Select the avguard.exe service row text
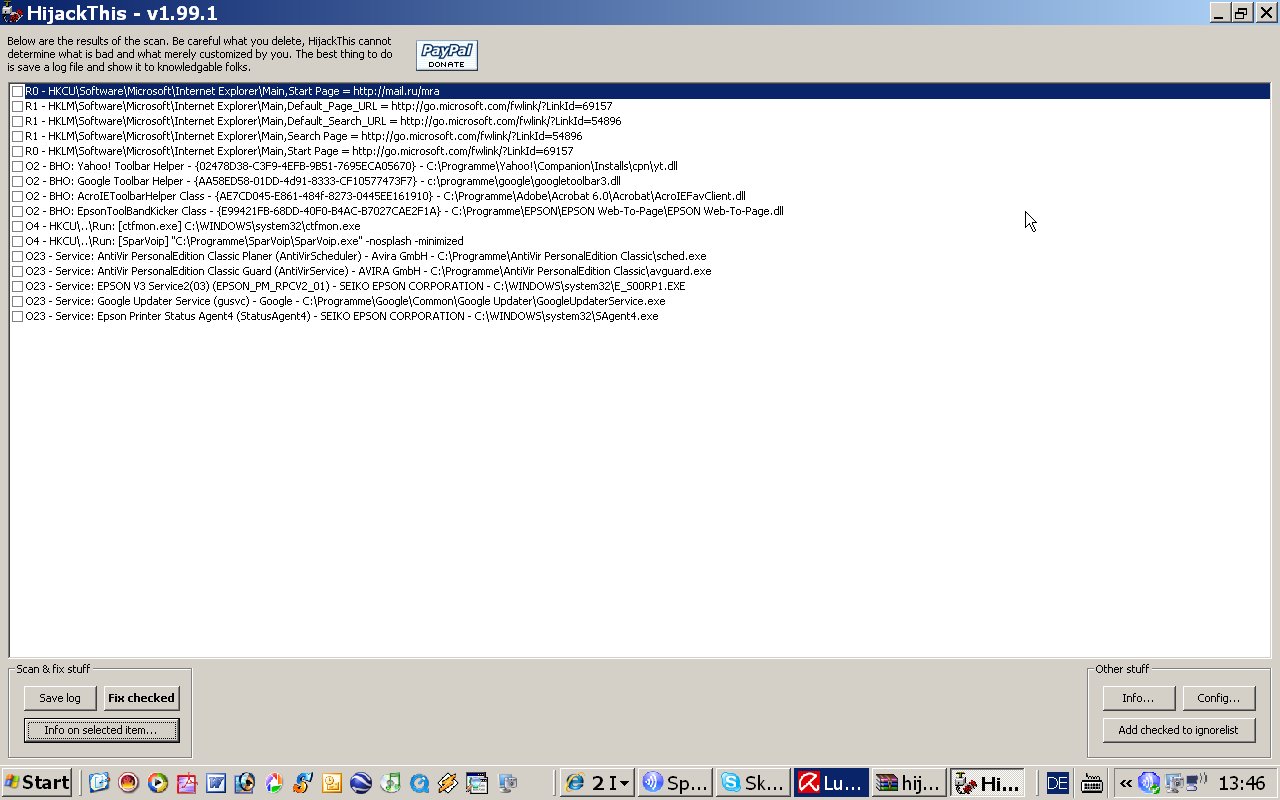This screenshot has height=800, width=1280. click(x=368, y=271)
